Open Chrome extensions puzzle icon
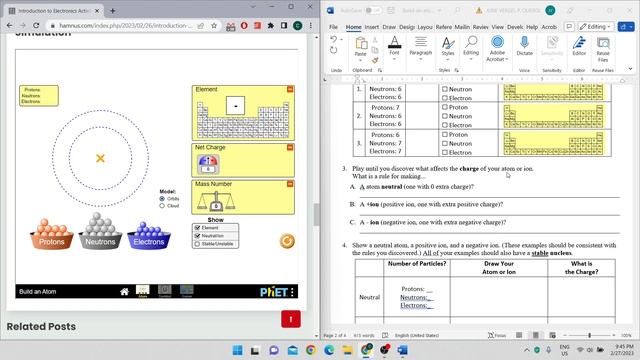Image resolution: width=640 pixels, height=360 pixels. click(x=270, y=26)
